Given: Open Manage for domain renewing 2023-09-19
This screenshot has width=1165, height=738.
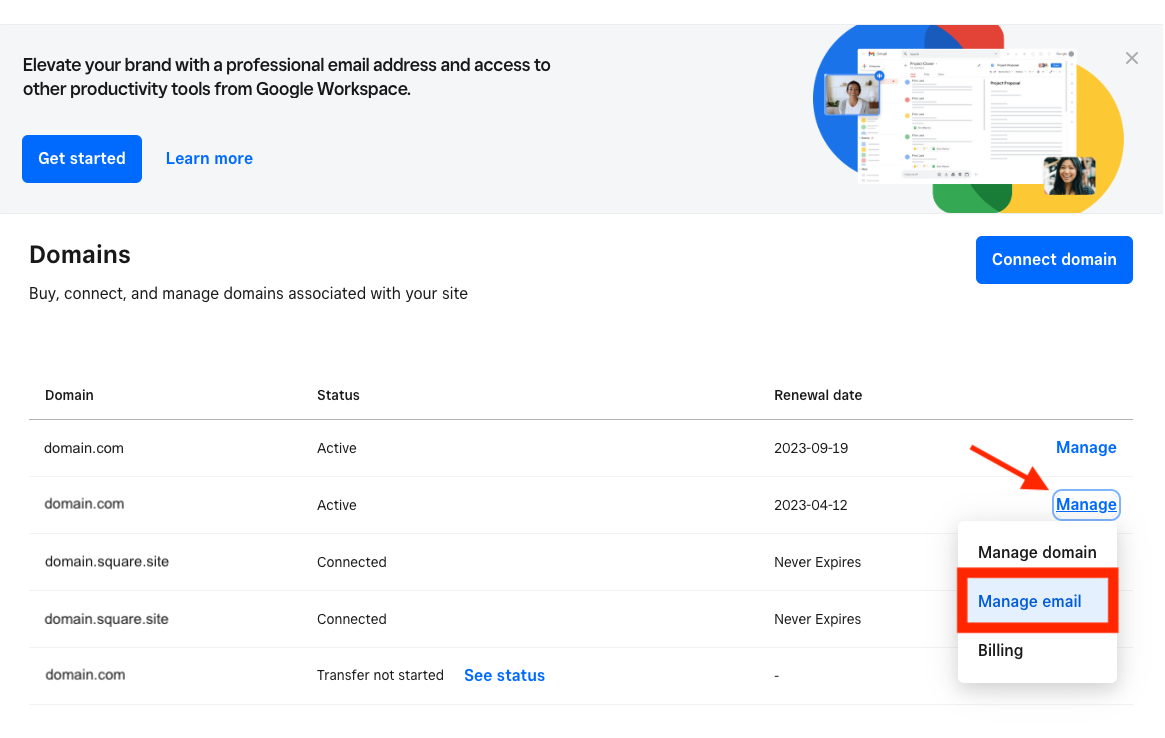Looking at the screenshot, I should click(x=1086, y=448).
